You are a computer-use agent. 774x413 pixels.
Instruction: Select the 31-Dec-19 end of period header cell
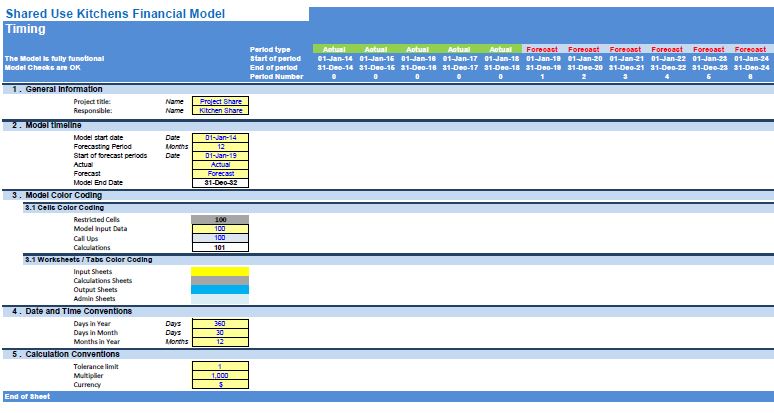click(543, 67)
